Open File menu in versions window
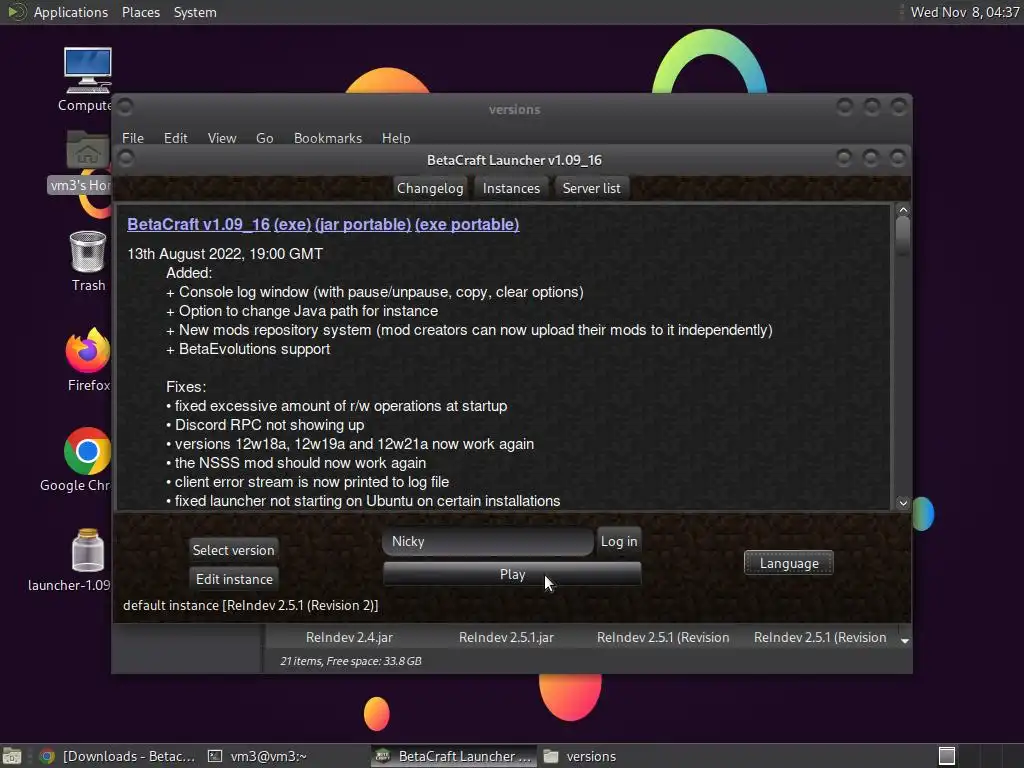 pos(133,138)
